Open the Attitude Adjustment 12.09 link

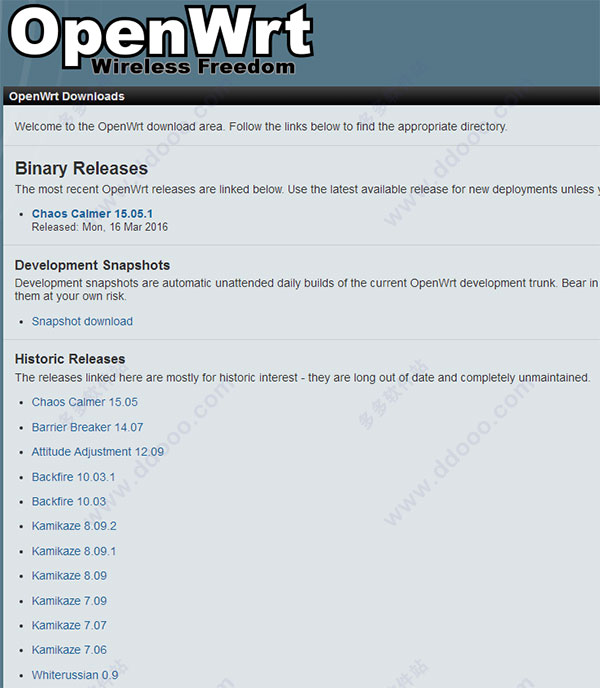97,452
